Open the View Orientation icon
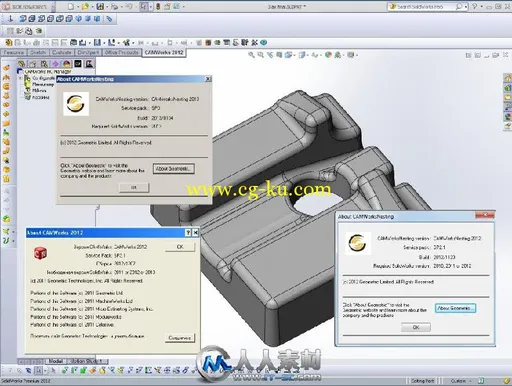This screenshot has height=386, width=512. 288,55
